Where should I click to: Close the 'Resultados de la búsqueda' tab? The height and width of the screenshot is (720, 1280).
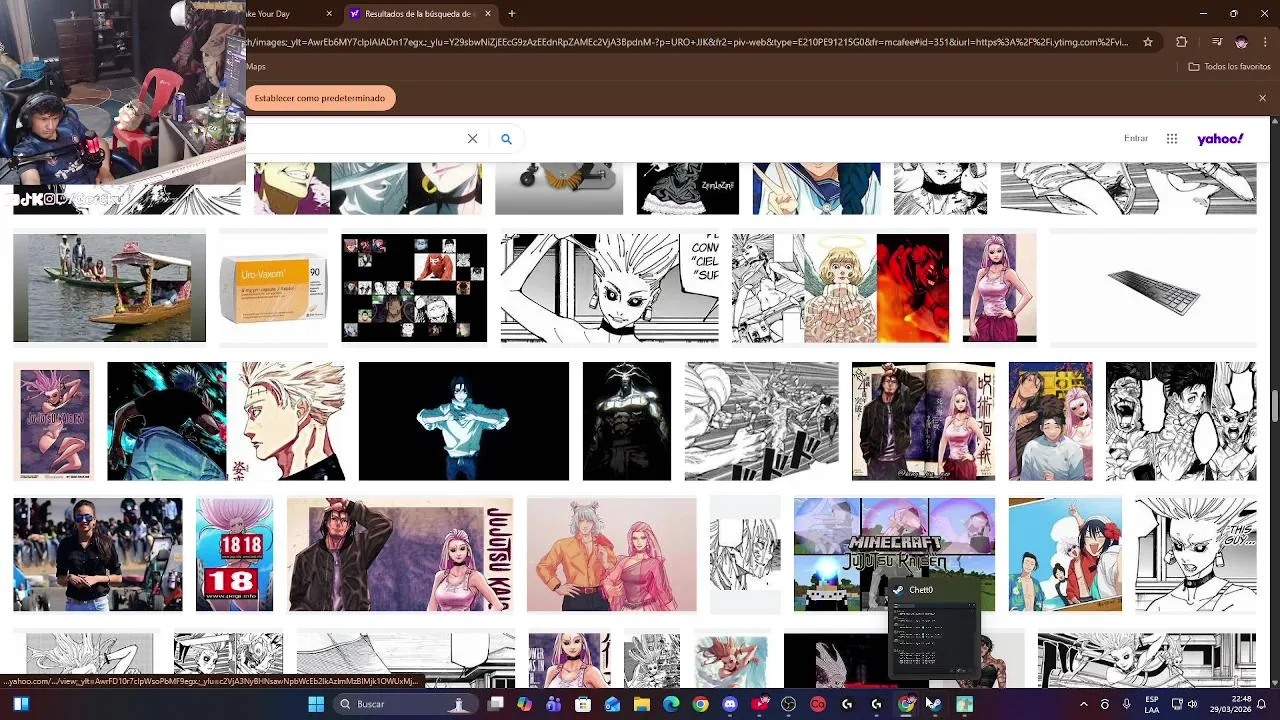pyautogui.click(x=488, y=14)
